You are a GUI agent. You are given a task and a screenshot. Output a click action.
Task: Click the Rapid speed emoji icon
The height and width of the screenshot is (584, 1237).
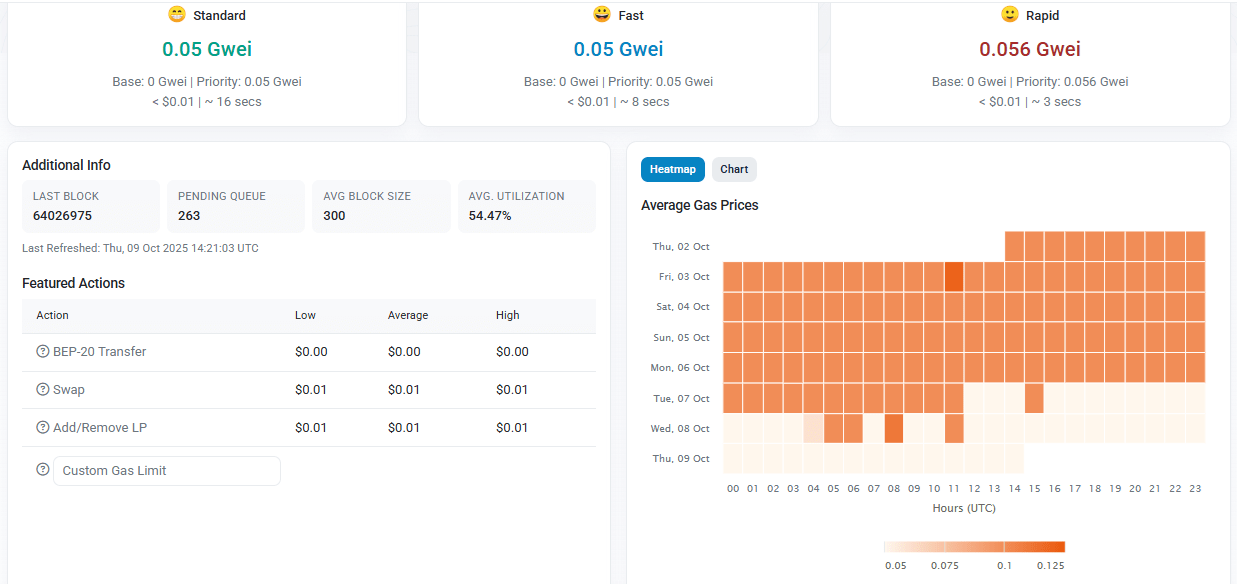1009,15
